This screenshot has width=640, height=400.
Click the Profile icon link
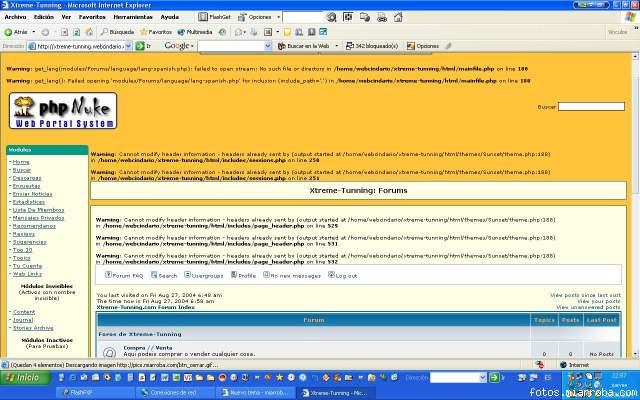point(244,276)
